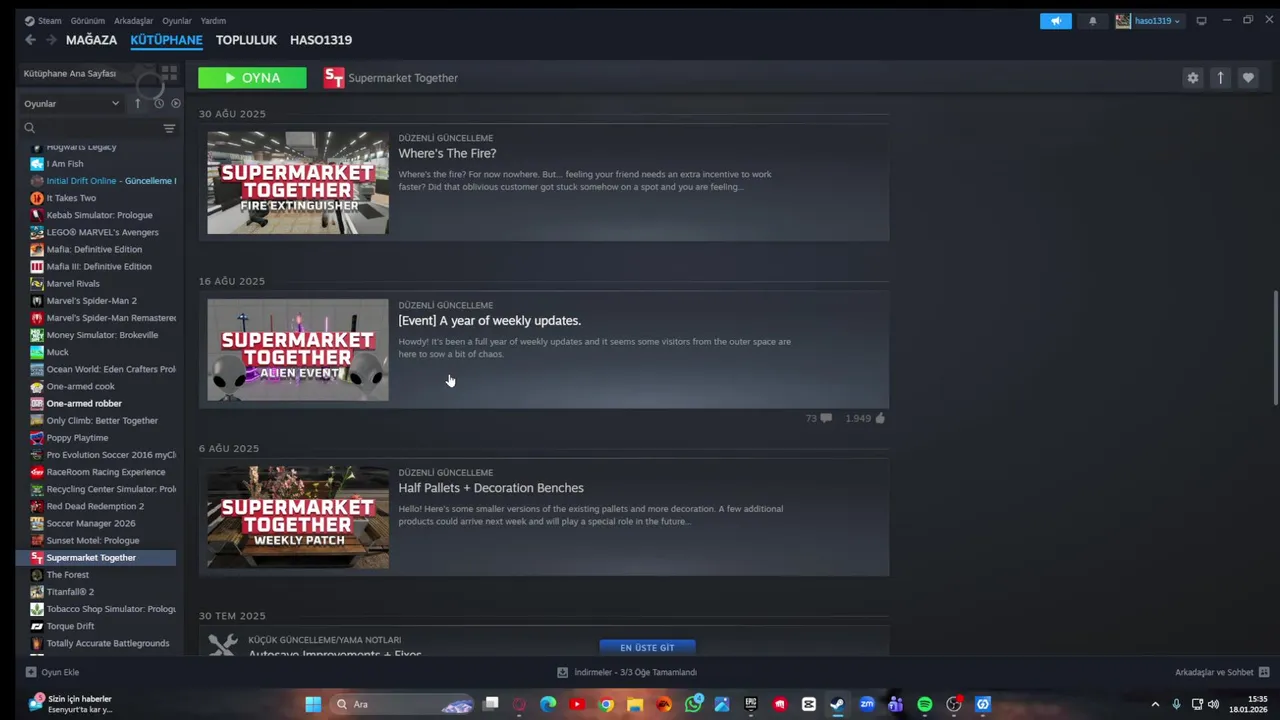Click the EN ÜSTE GİT button
The width and height of the screenshot is (1280, 720).
tap(647, 647)
